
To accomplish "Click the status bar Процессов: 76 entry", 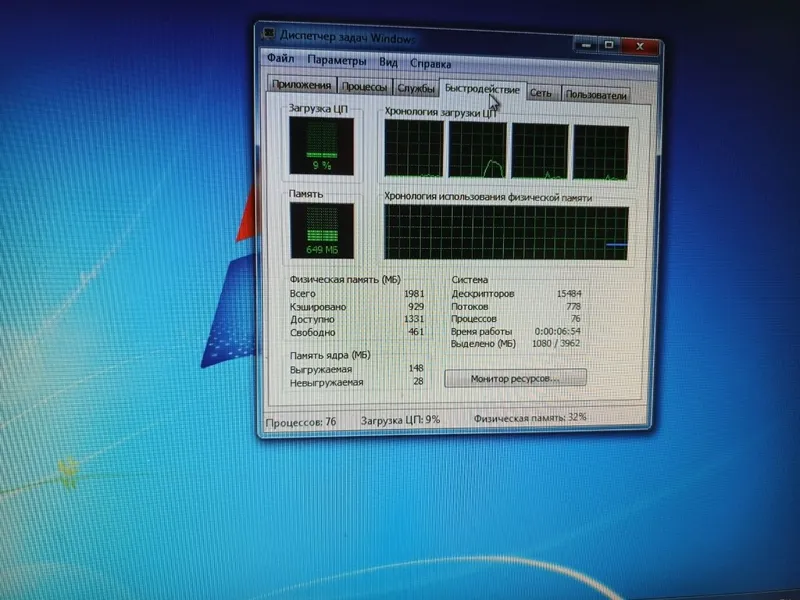I will click(301, 422).
